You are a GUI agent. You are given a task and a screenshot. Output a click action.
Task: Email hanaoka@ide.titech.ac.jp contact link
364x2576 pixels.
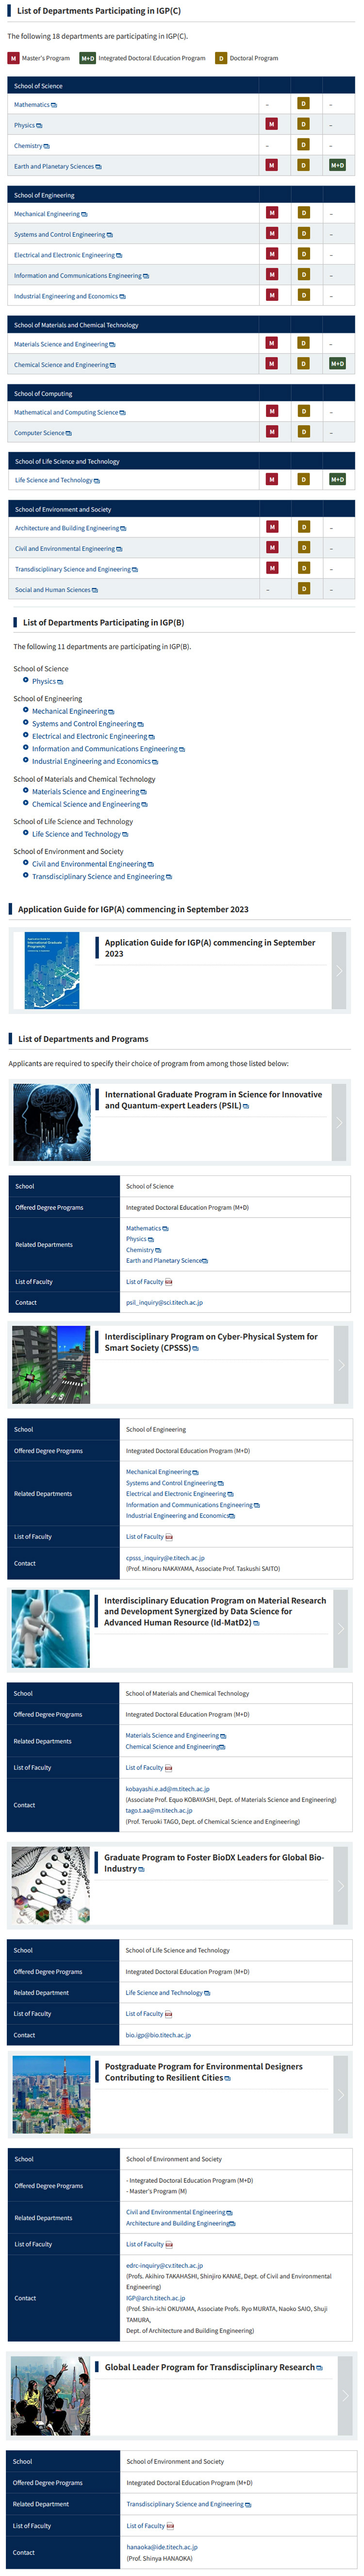(x=162, y=2547)
